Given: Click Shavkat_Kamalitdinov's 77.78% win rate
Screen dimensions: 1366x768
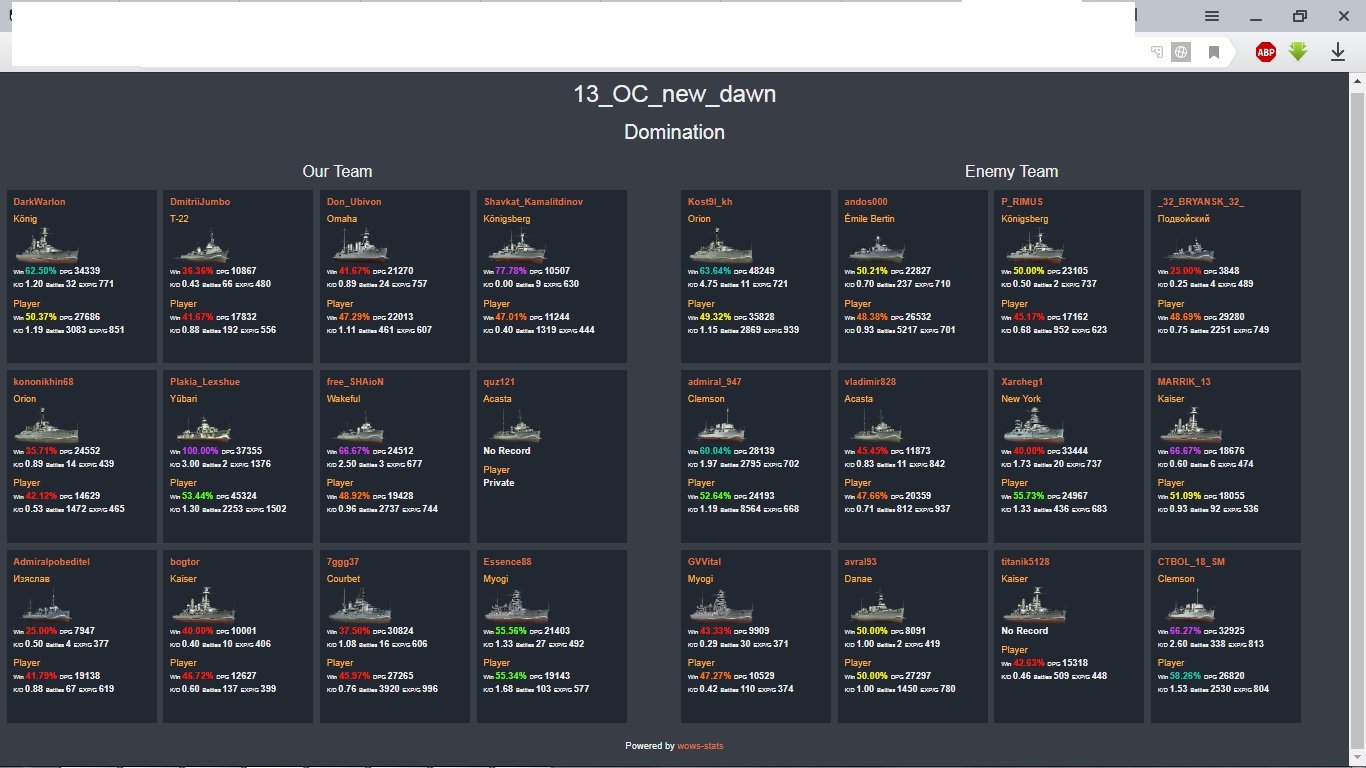Looking at the screenshot, I should point(513,271).
